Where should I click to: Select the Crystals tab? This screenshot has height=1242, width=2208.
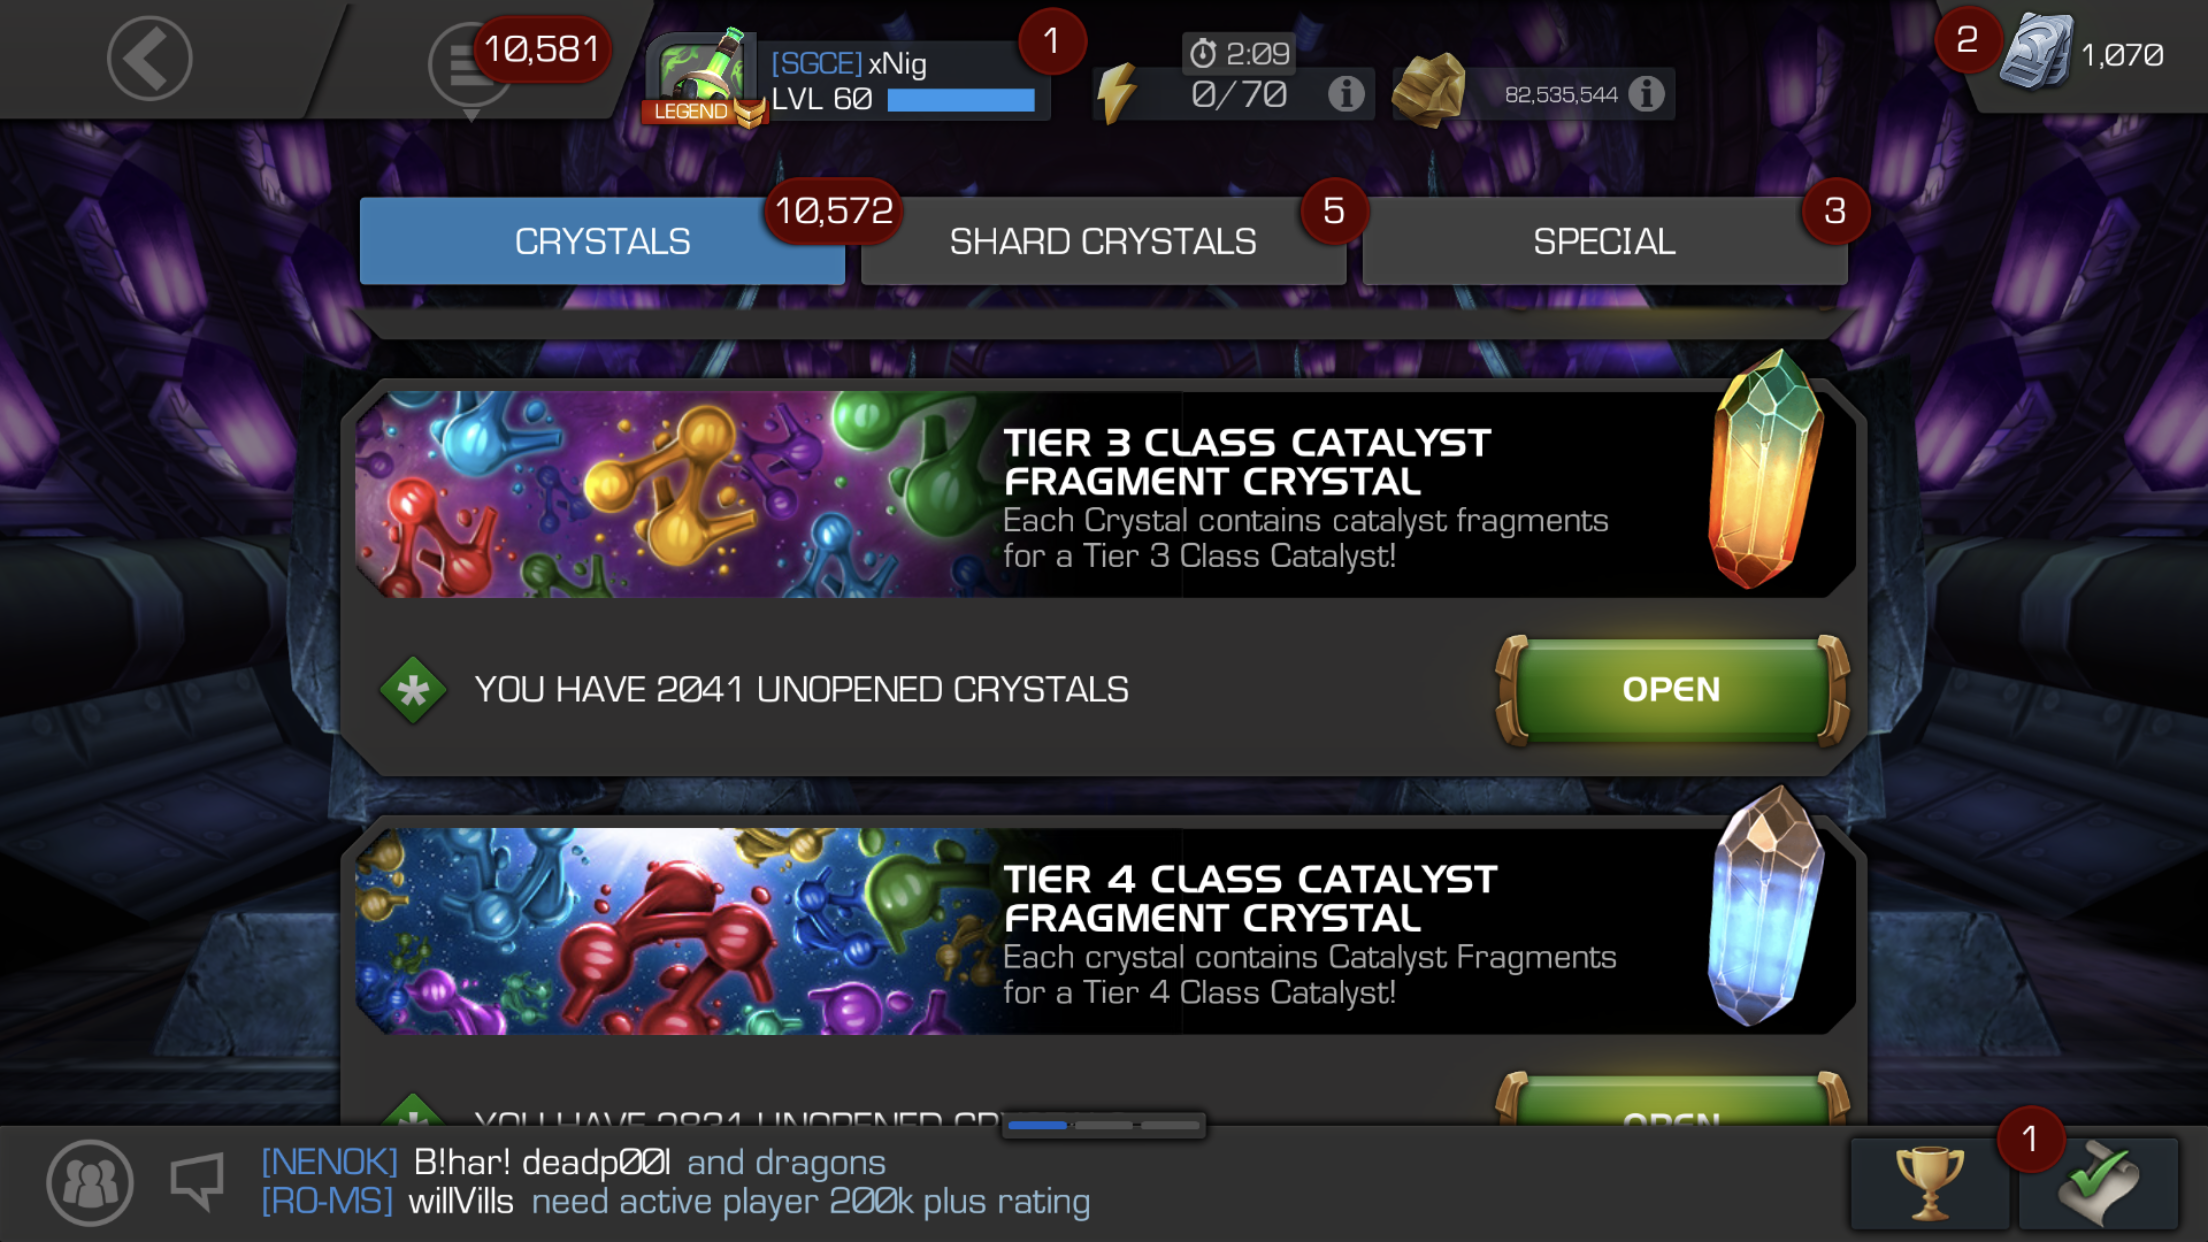[602, 241]
